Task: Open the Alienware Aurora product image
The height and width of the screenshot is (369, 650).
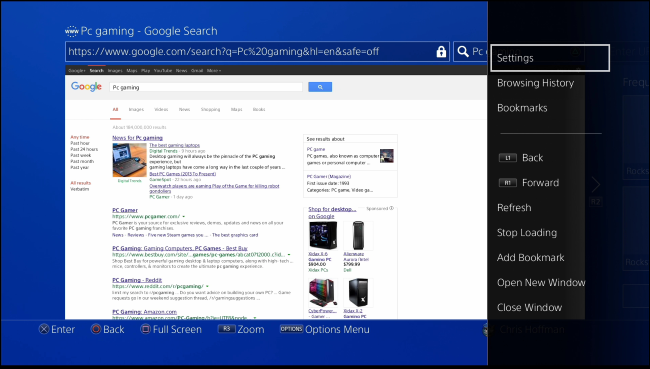Action: 358,235
